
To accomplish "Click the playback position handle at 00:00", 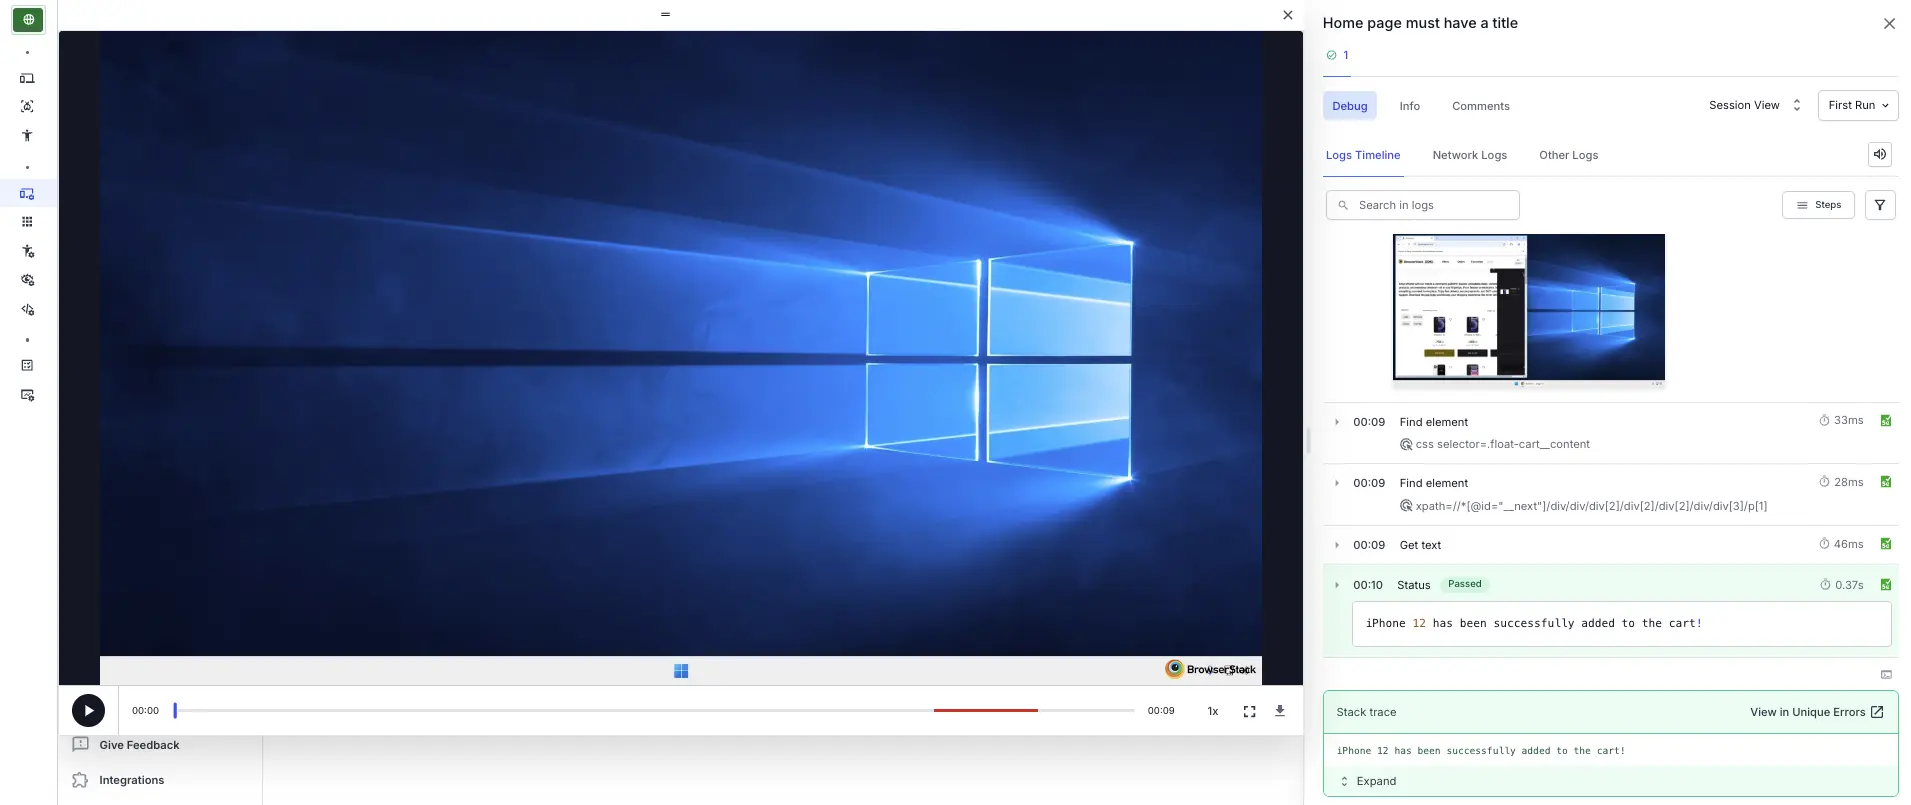I will tap(175, 710).
